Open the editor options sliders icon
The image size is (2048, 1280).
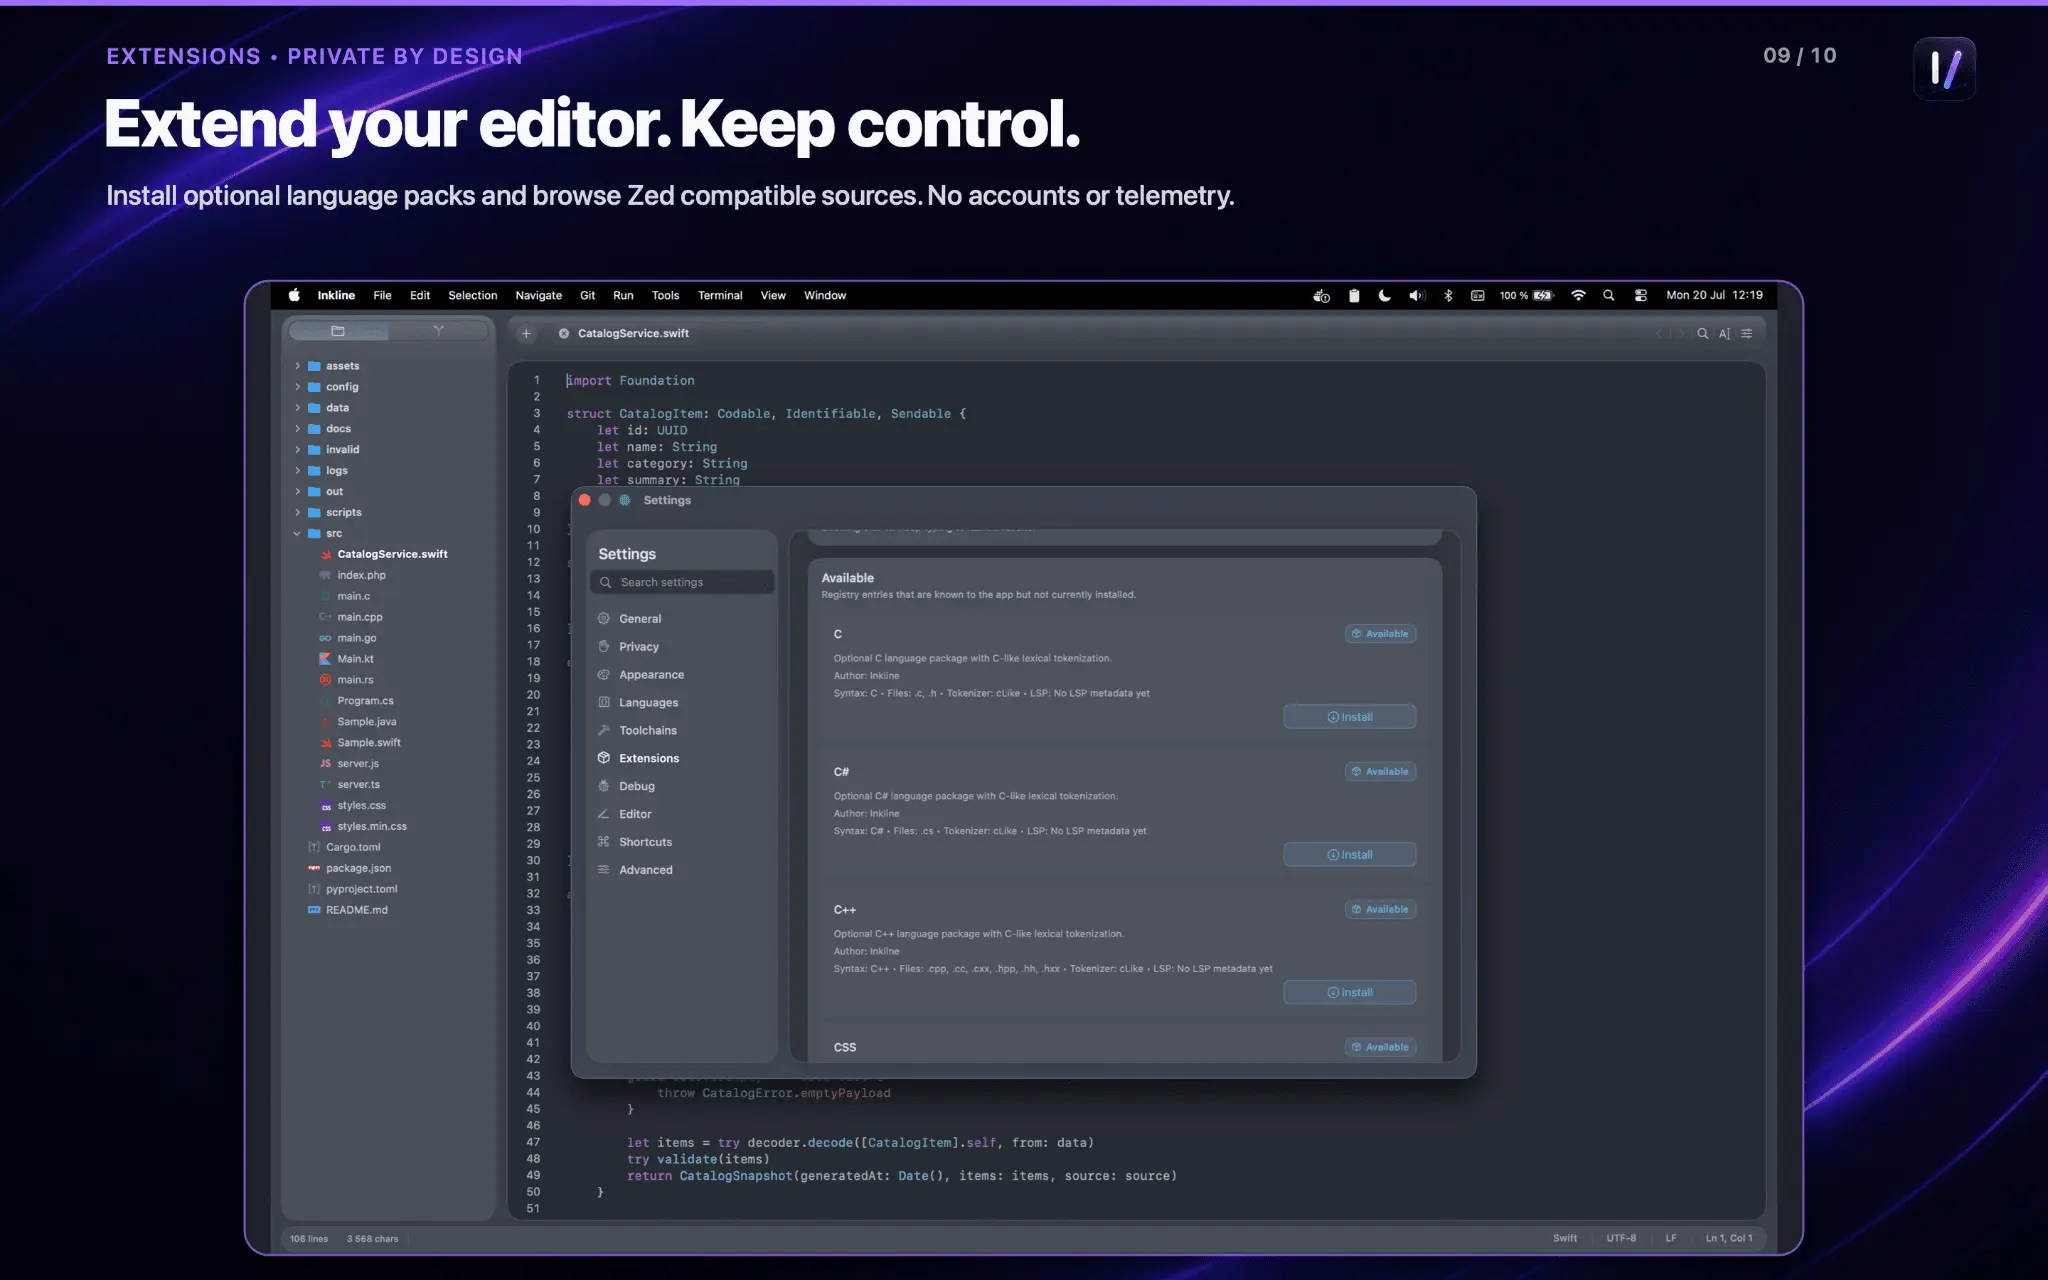[x=1746, y=334]
